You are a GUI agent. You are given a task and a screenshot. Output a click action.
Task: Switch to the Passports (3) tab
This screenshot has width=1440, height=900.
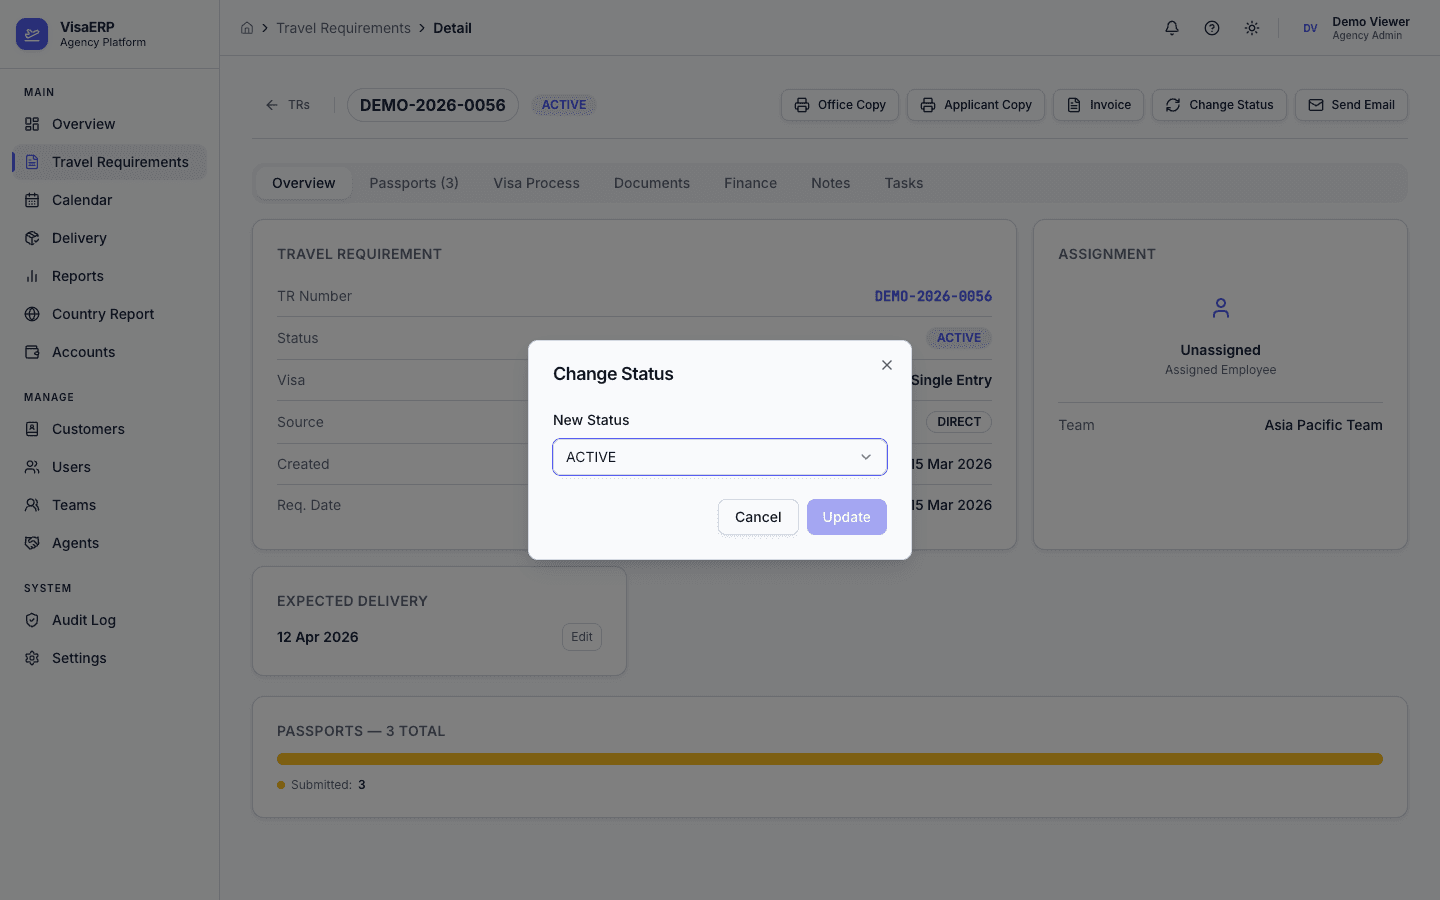[x=413, y=183]
